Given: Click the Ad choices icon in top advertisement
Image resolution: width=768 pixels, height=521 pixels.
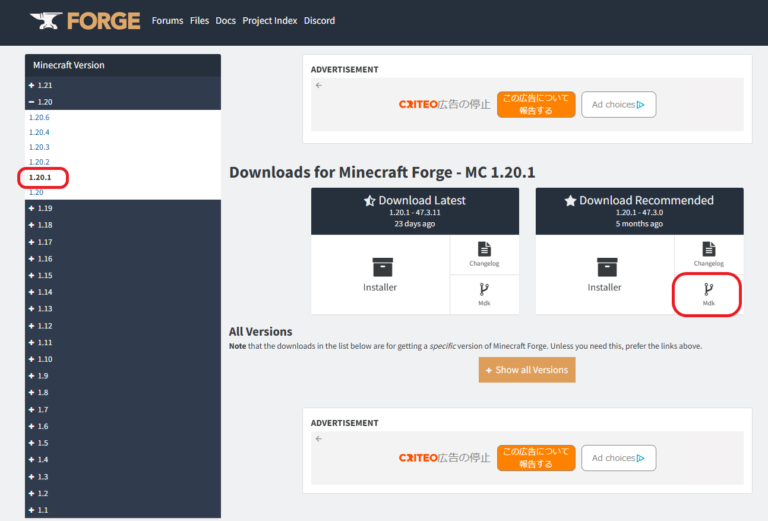Looking at the screenshot, I should [640, 104].
